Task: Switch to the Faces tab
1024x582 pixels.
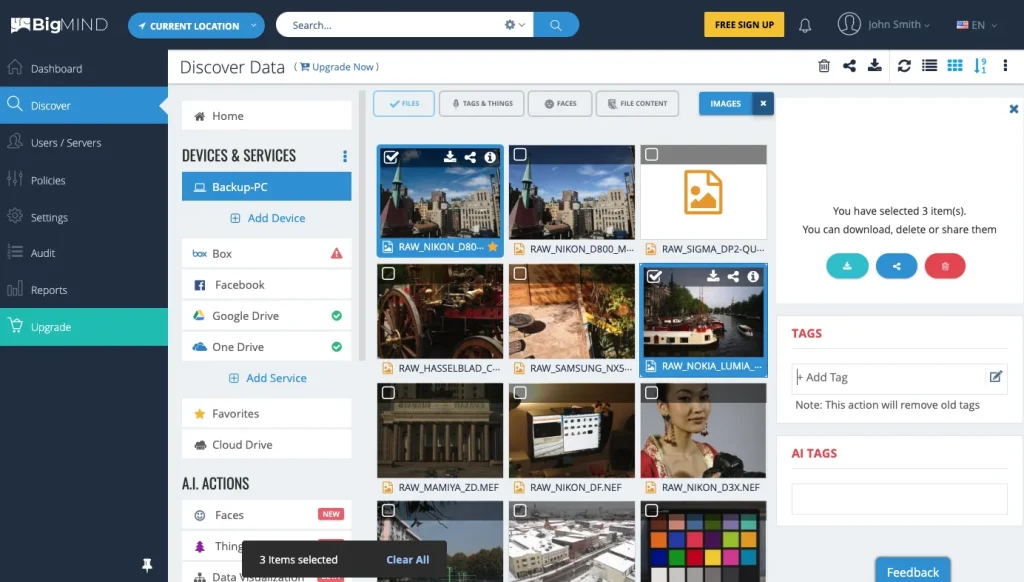Action: tap(560, 103)
